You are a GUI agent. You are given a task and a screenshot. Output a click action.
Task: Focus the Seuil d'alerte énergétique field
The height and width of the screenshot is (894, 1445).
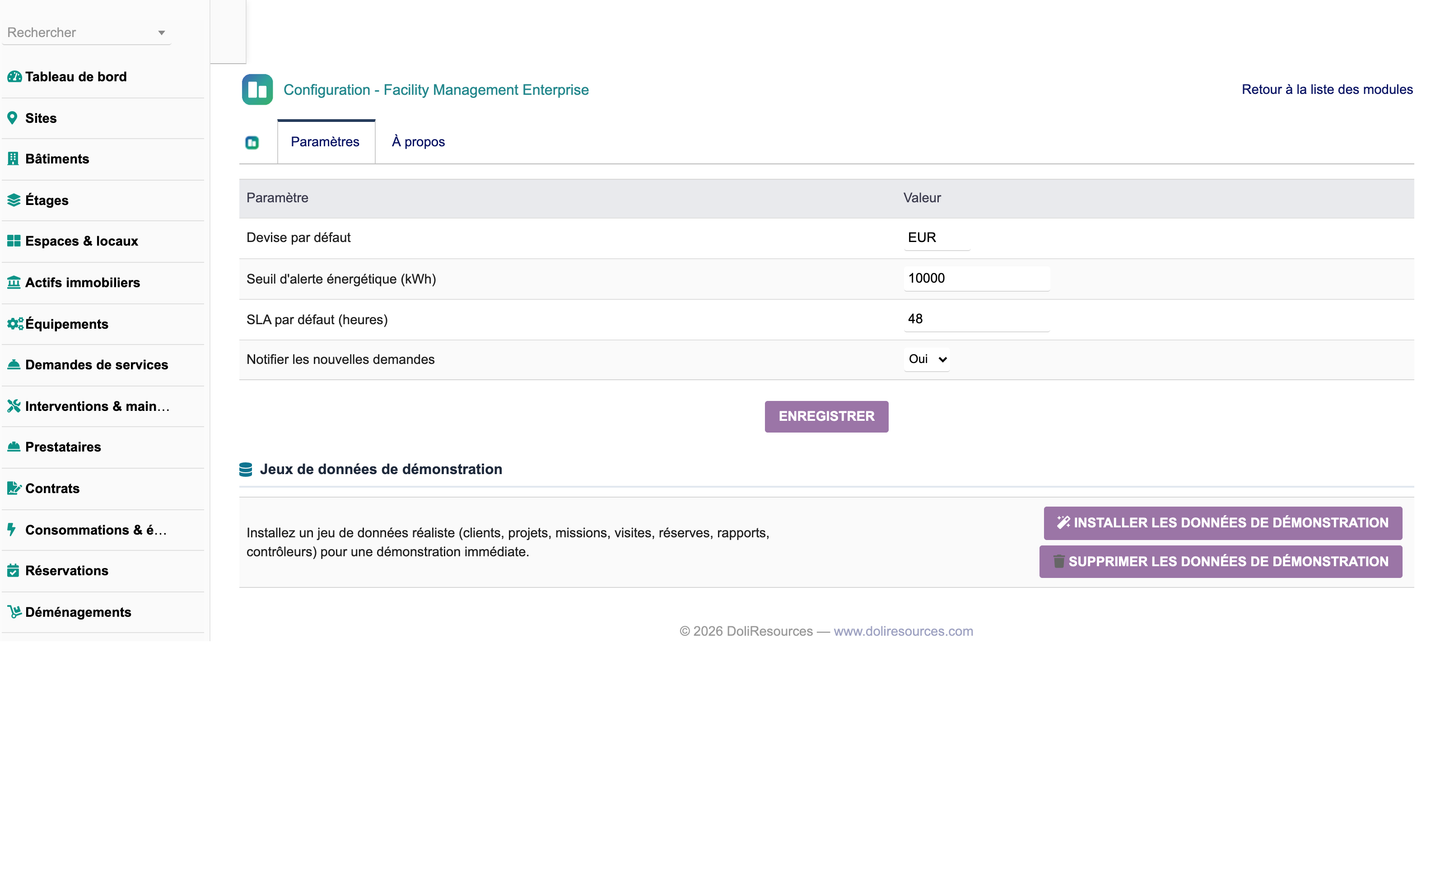click(x=977, y=279)
